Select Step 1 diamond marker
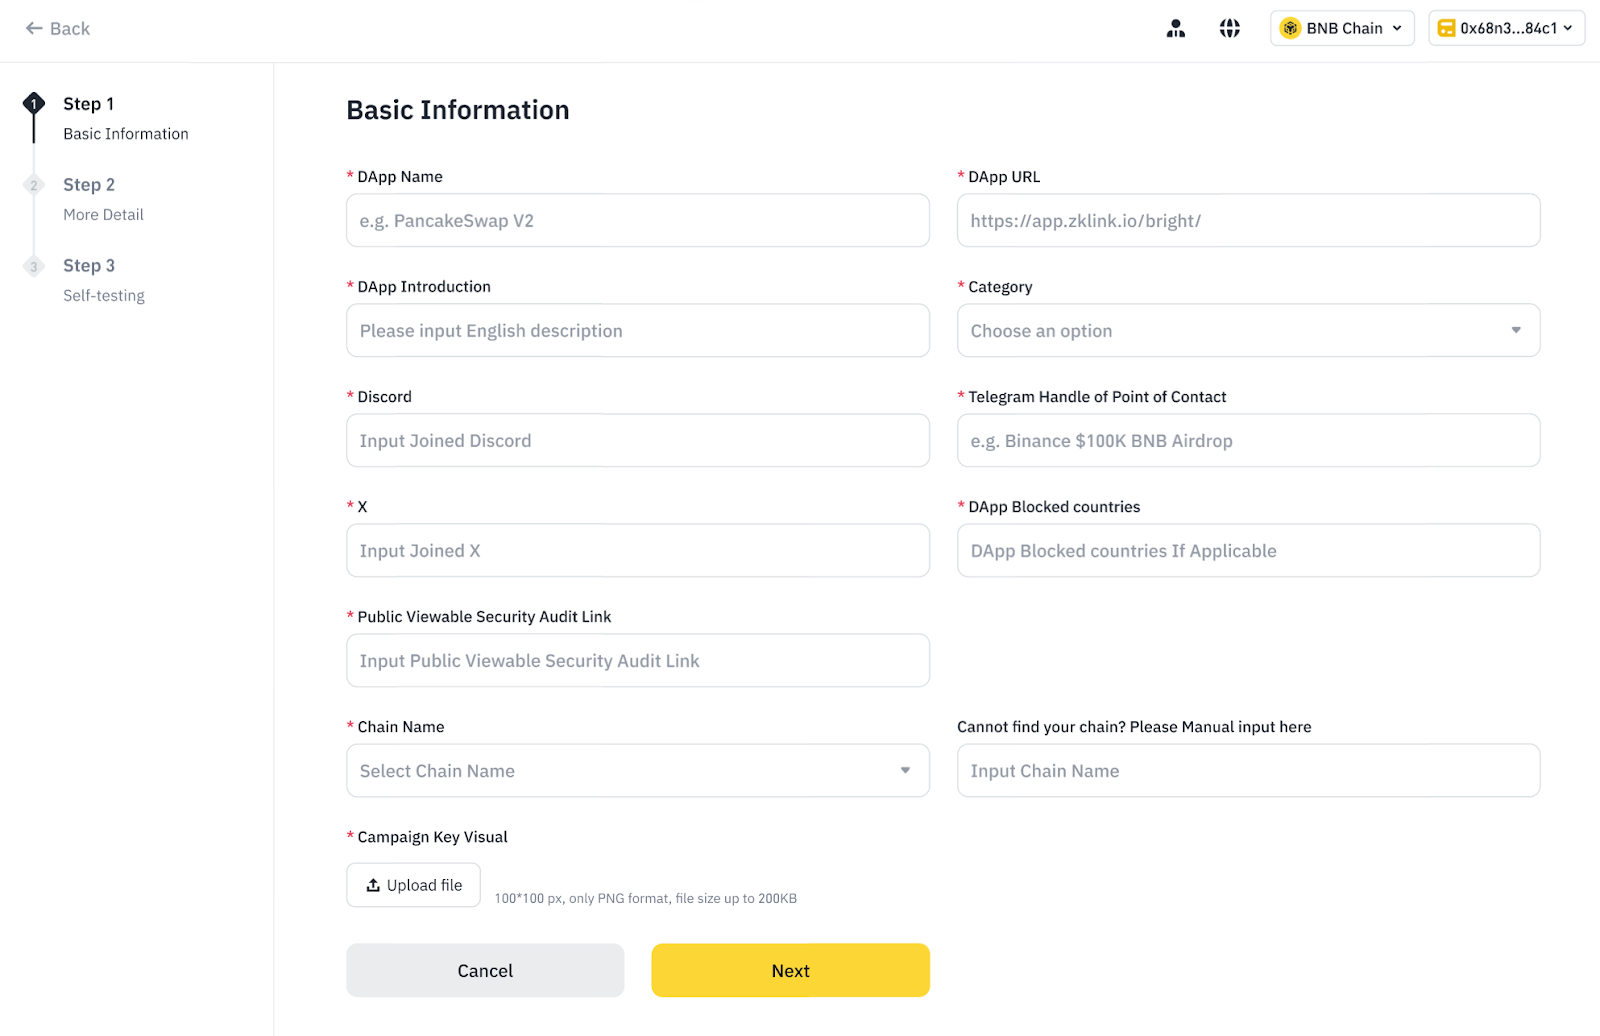The image size is (1600, 1036). pyautogui.click(x=34, y=103)
